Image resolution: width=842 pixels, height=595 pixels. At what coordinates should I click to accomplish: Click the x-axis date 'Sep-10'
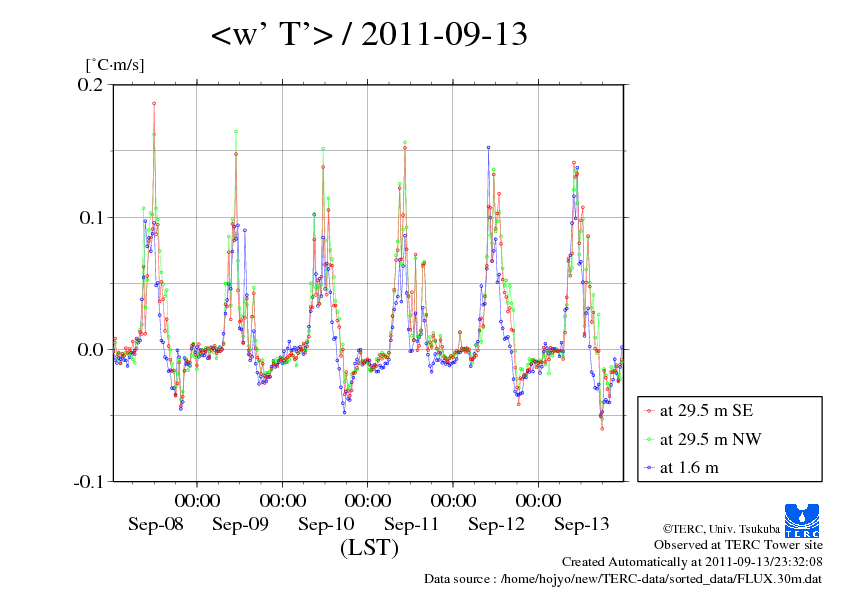pos(326,524)
